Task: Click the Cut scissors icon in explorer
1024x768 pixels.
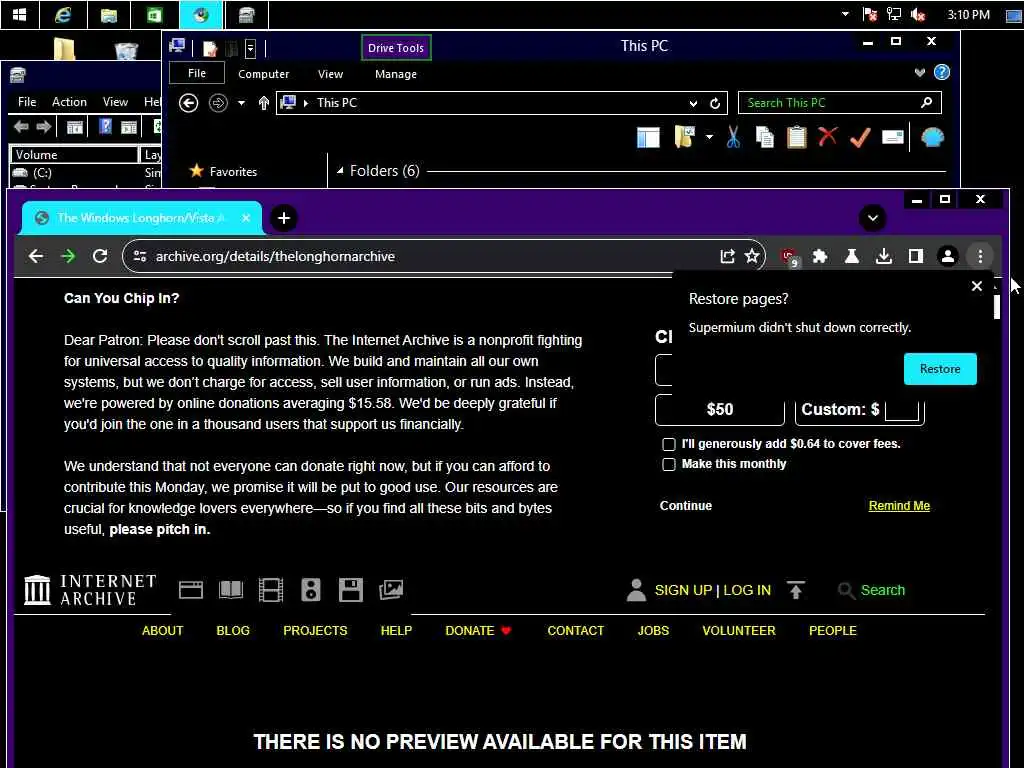Action: [x=733, y=138]
